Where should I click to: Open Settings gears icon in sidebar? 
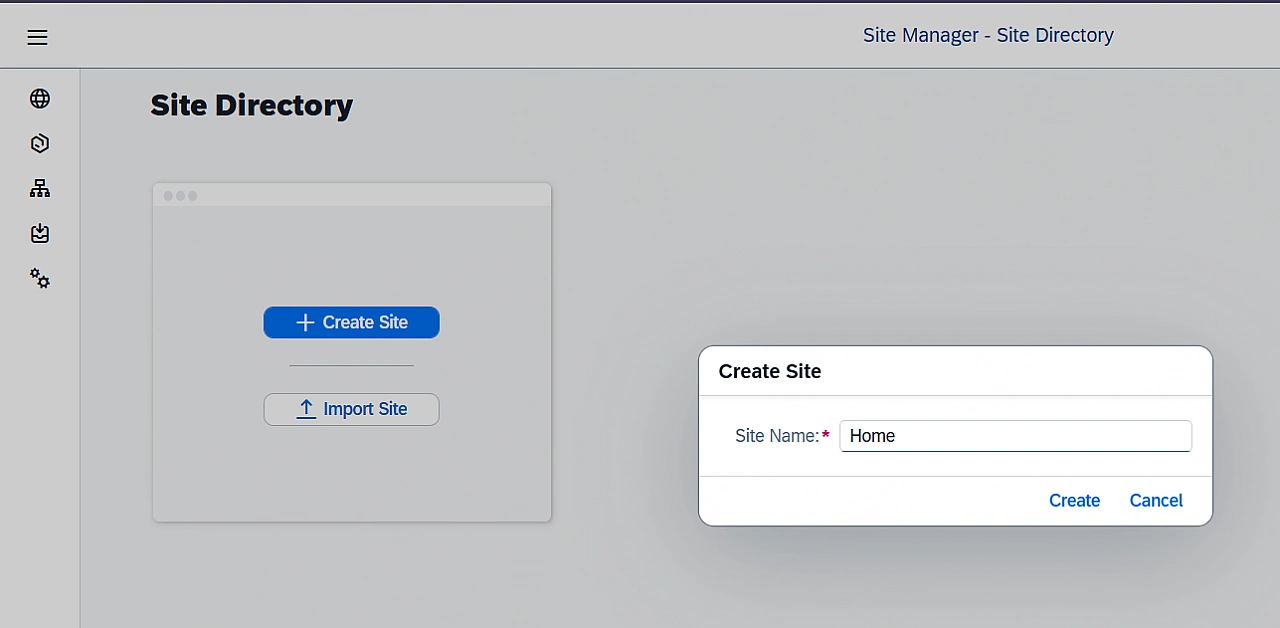[40, 278]
